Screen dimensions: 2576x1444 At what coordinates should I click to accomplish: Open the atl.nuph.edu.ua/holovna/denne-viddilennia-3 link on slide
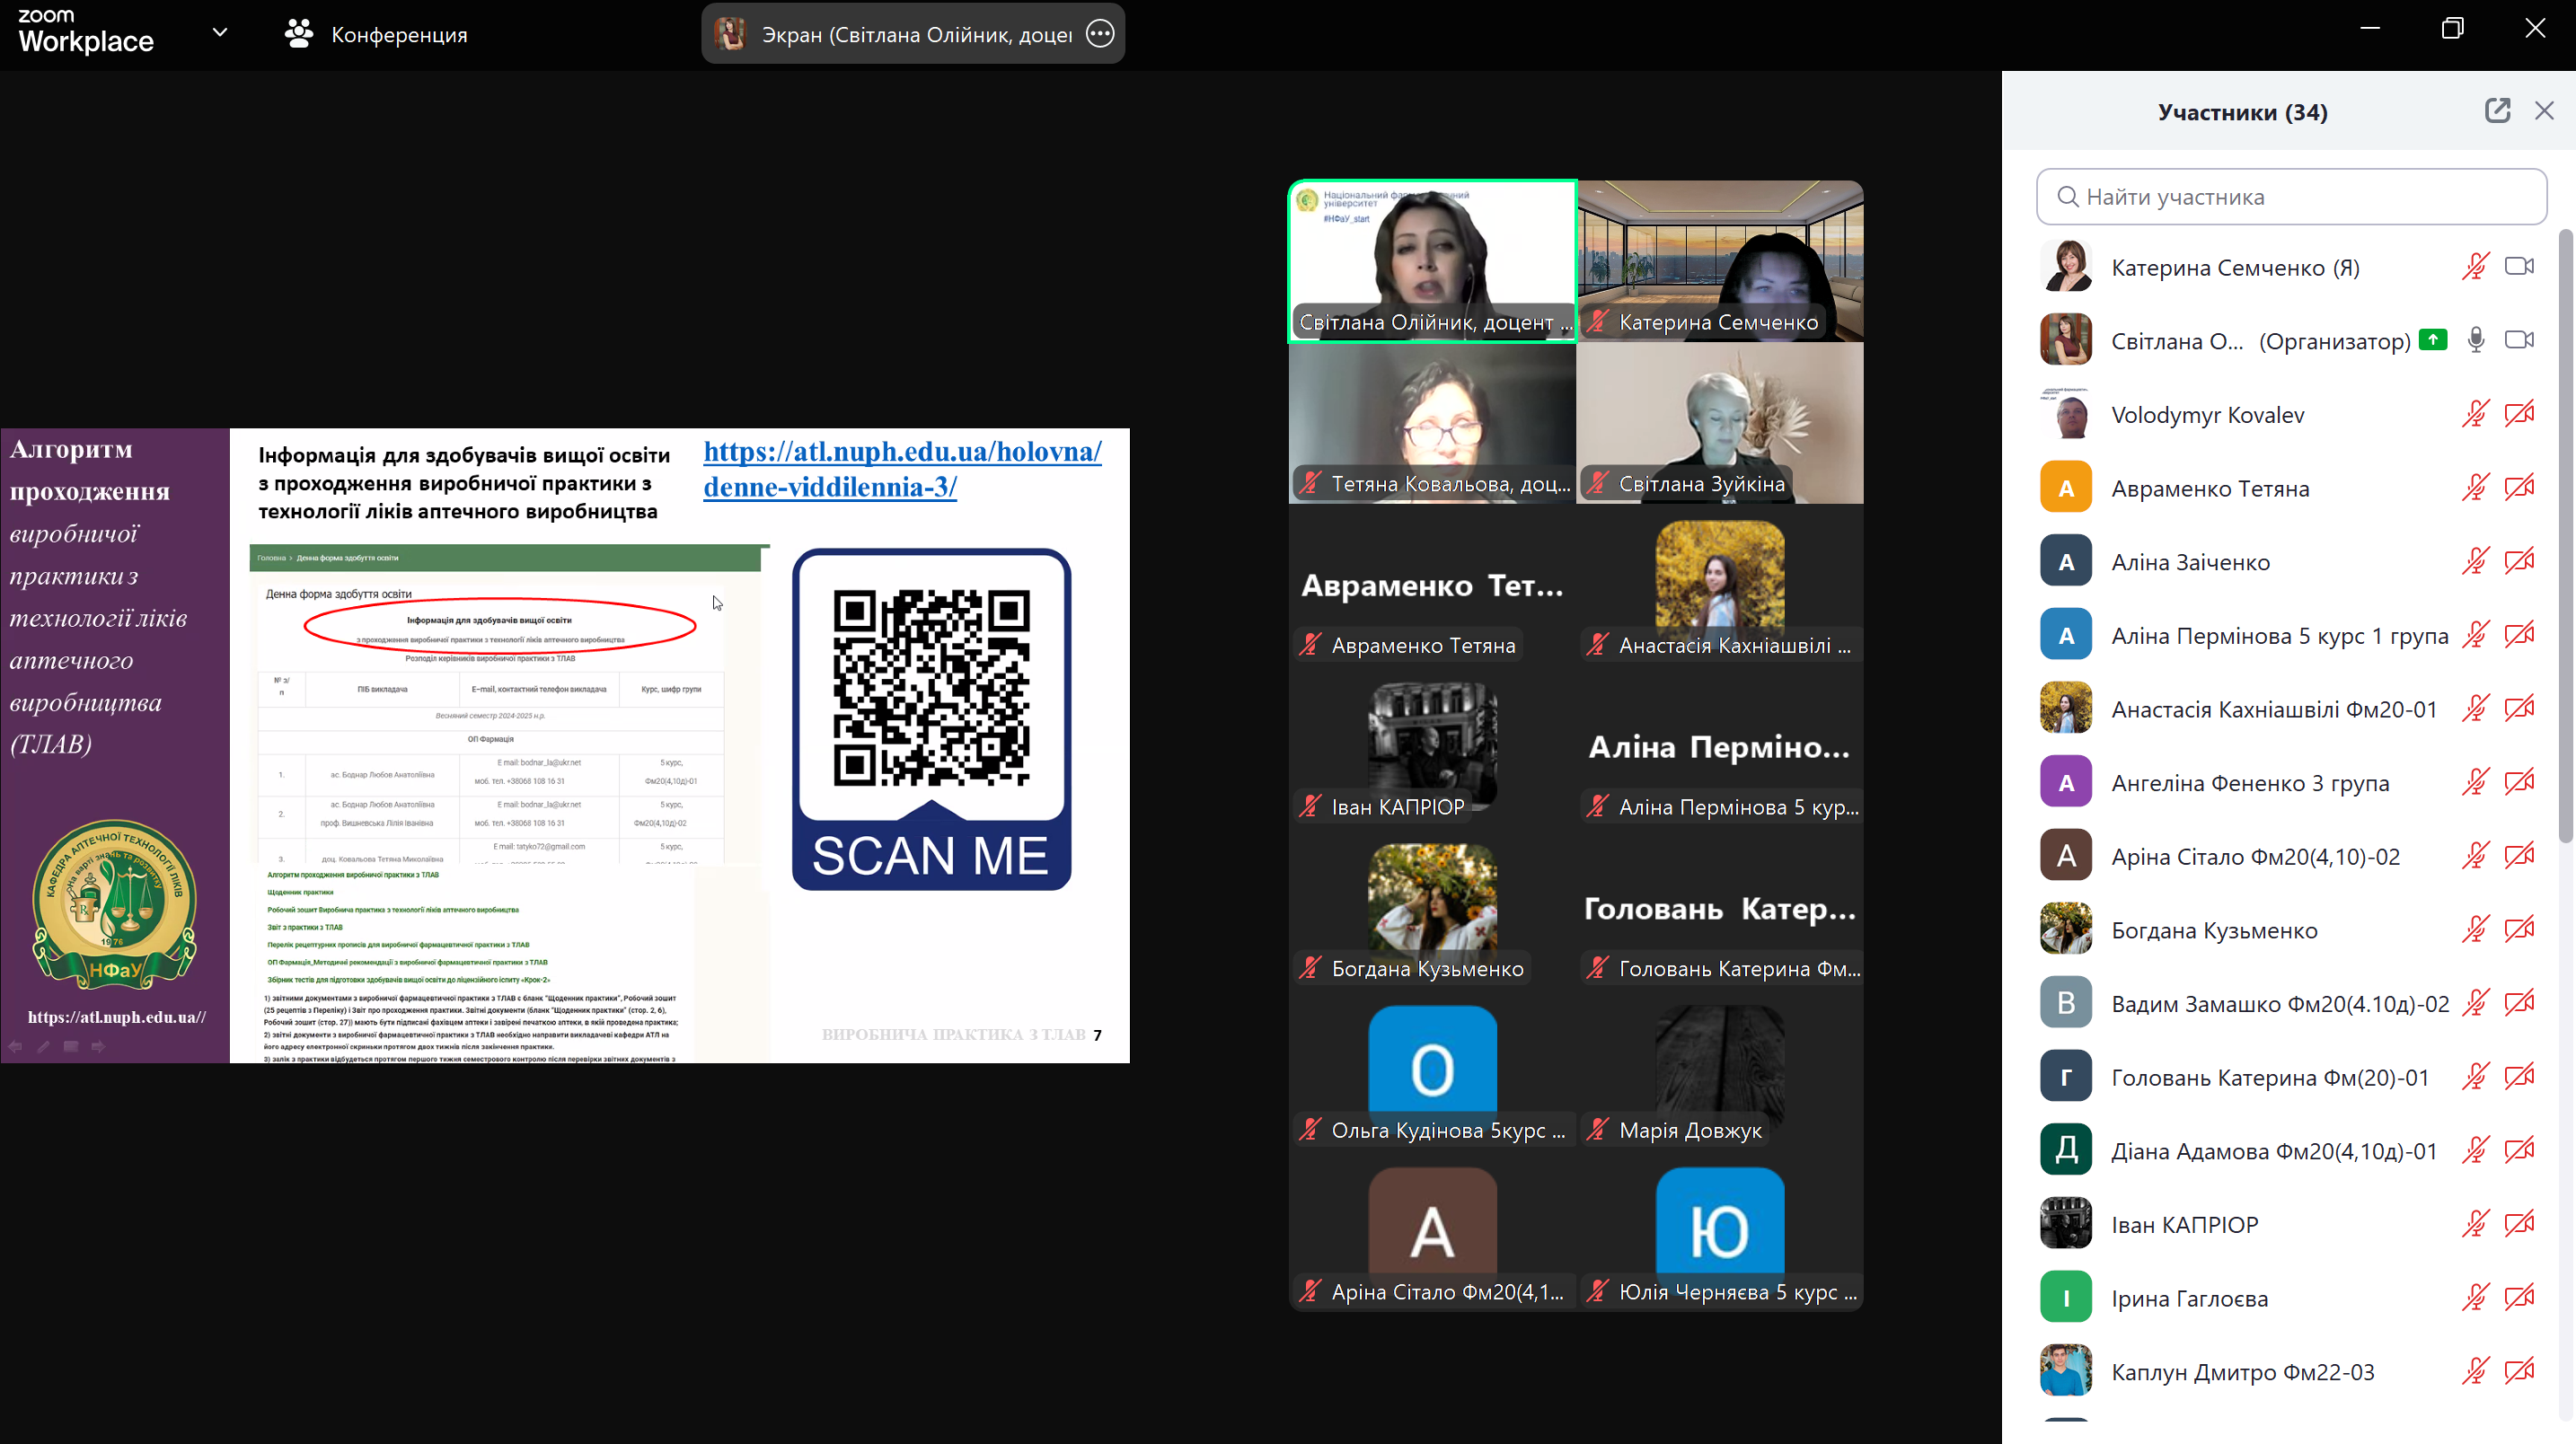click(902, 469)
